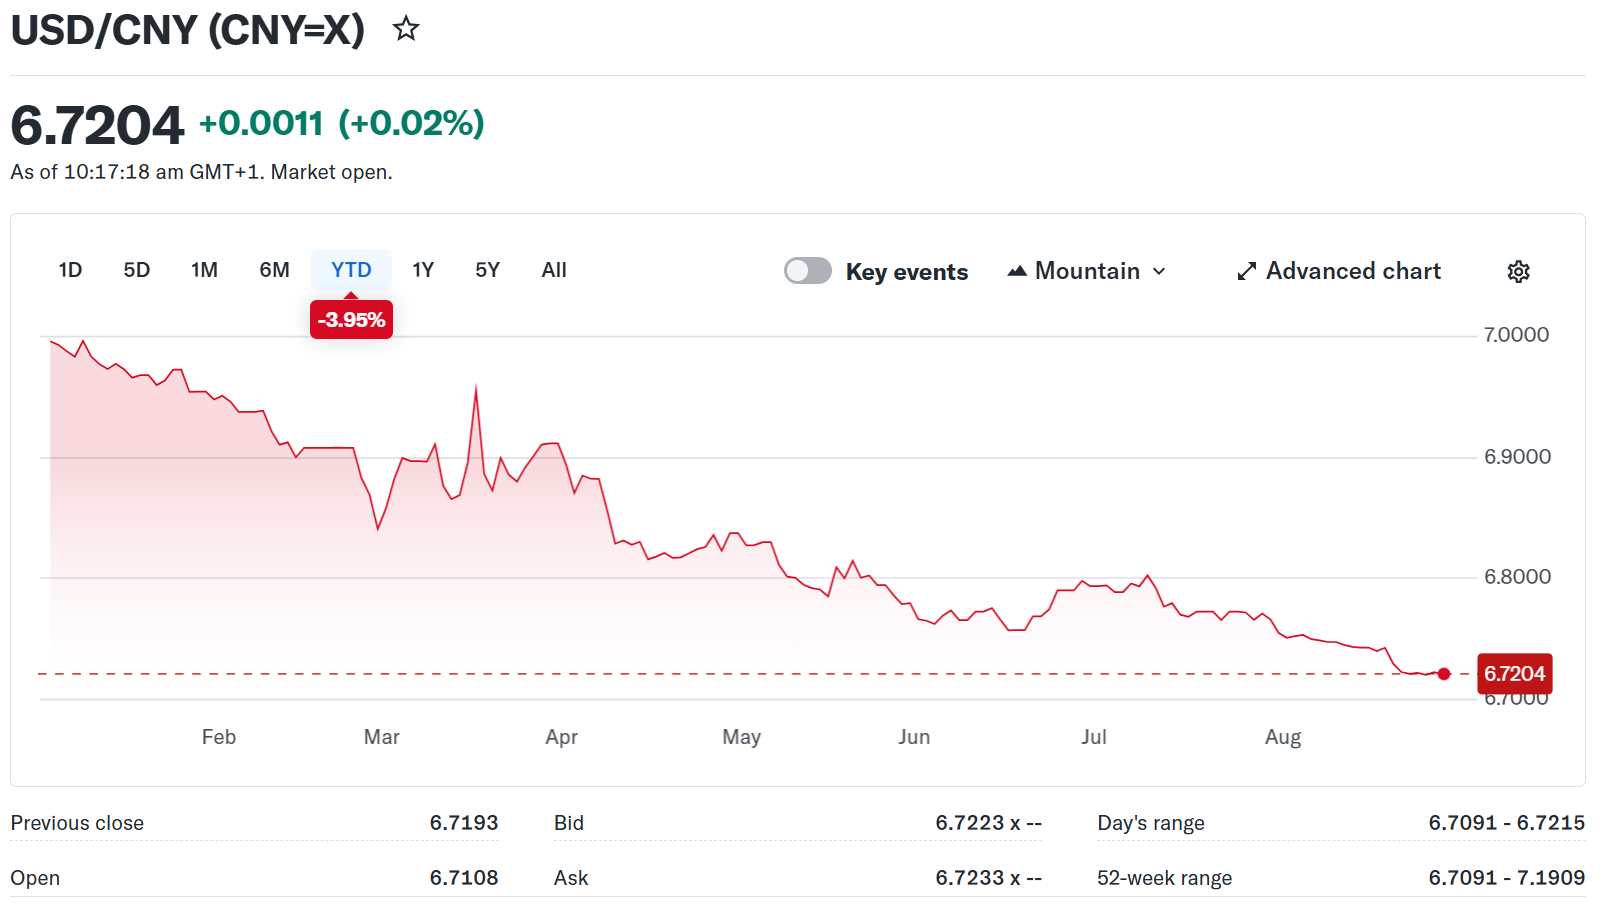Screen dimensions: 1618x907
Task: Click the 52-week range label
Action: point(1164,878)
